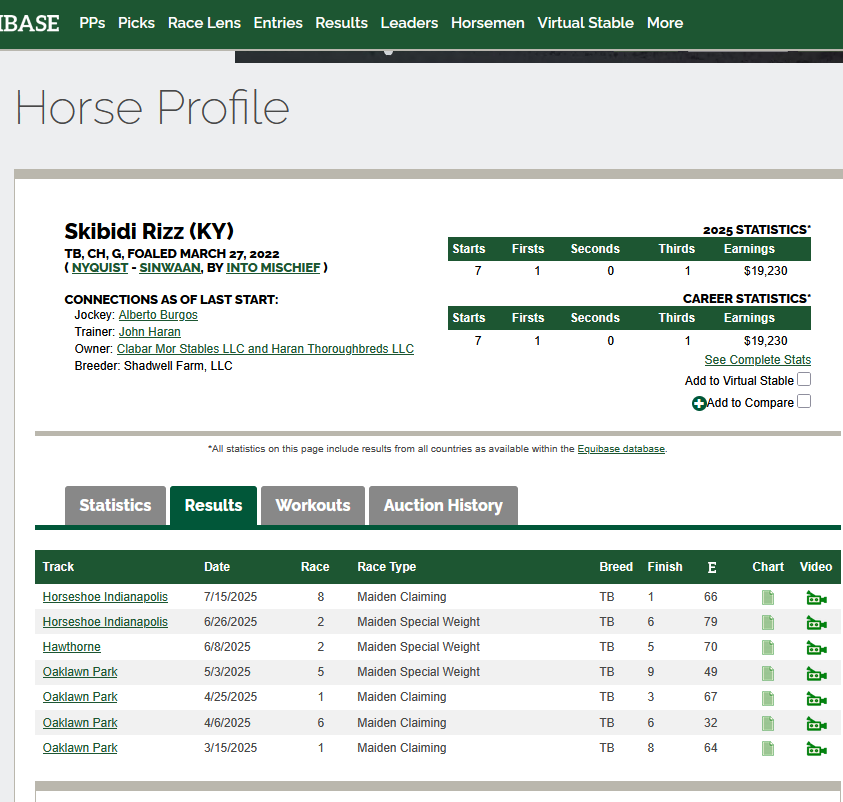Viewport: 843px width, 802px height.
Task: Play video of 5/3/2025 Oaklawn Park race
Action: click(816, 673)
